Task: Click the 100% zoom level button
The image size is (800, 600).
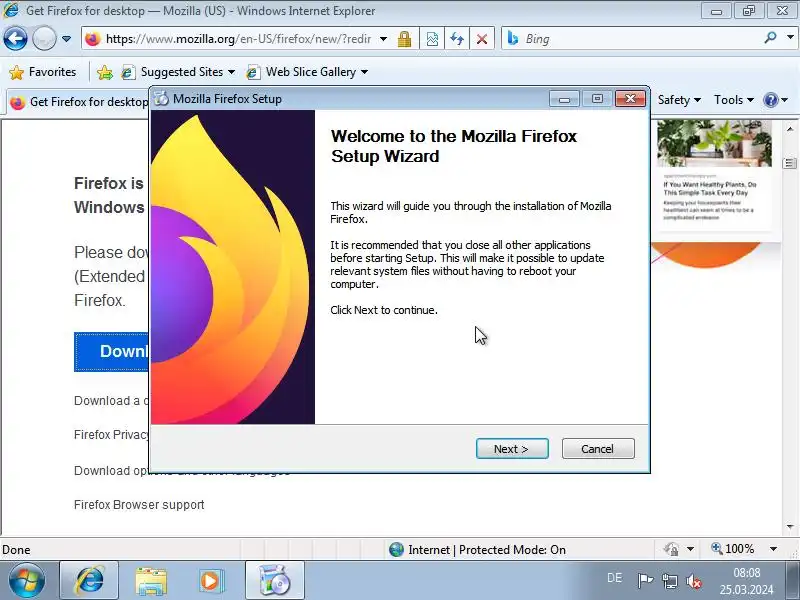Action: [x=733, y=549]
